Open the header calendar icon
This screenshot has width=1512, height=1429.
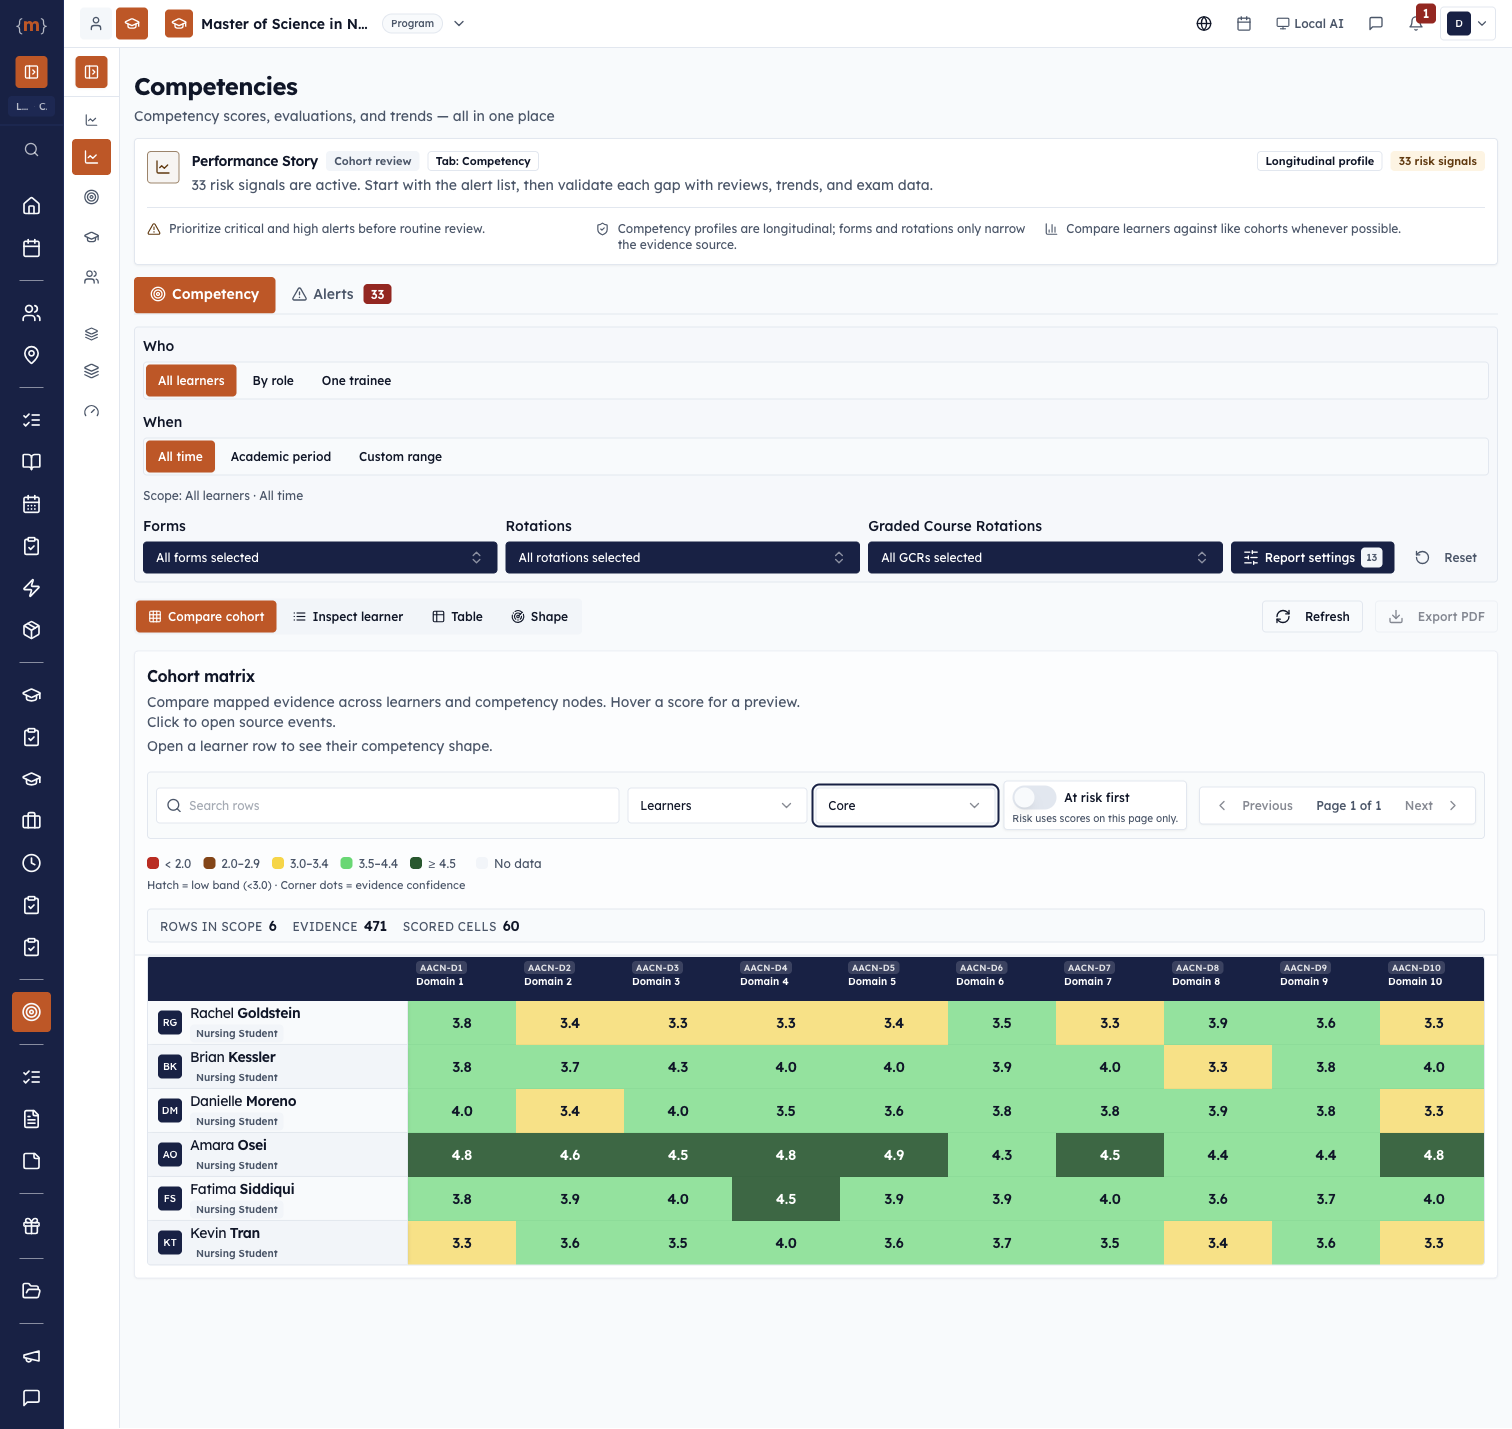(1244, 24)
